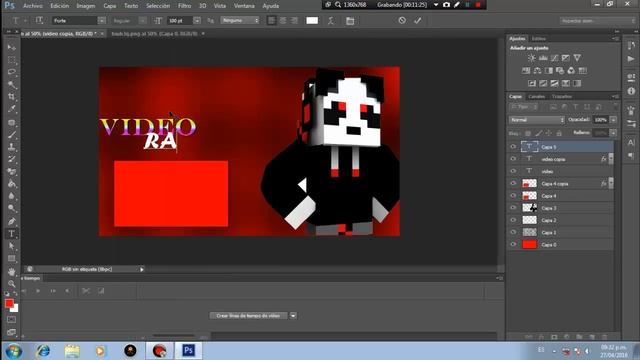The width and height of the screenshot is (640, 360).
Task: Switch to the Canales tab
Action: (536, 97)
